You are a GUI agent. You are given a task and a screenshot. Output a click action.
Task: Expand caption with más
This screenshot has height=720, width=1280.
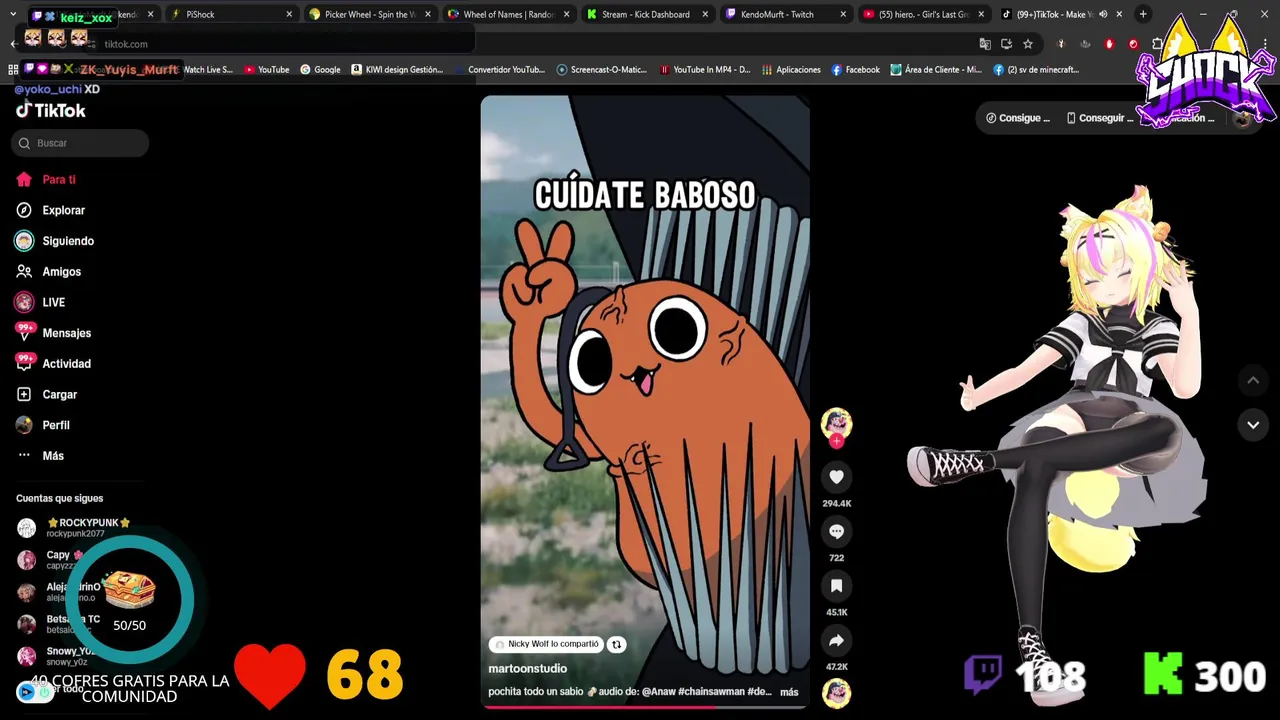[x=789, y=692]
